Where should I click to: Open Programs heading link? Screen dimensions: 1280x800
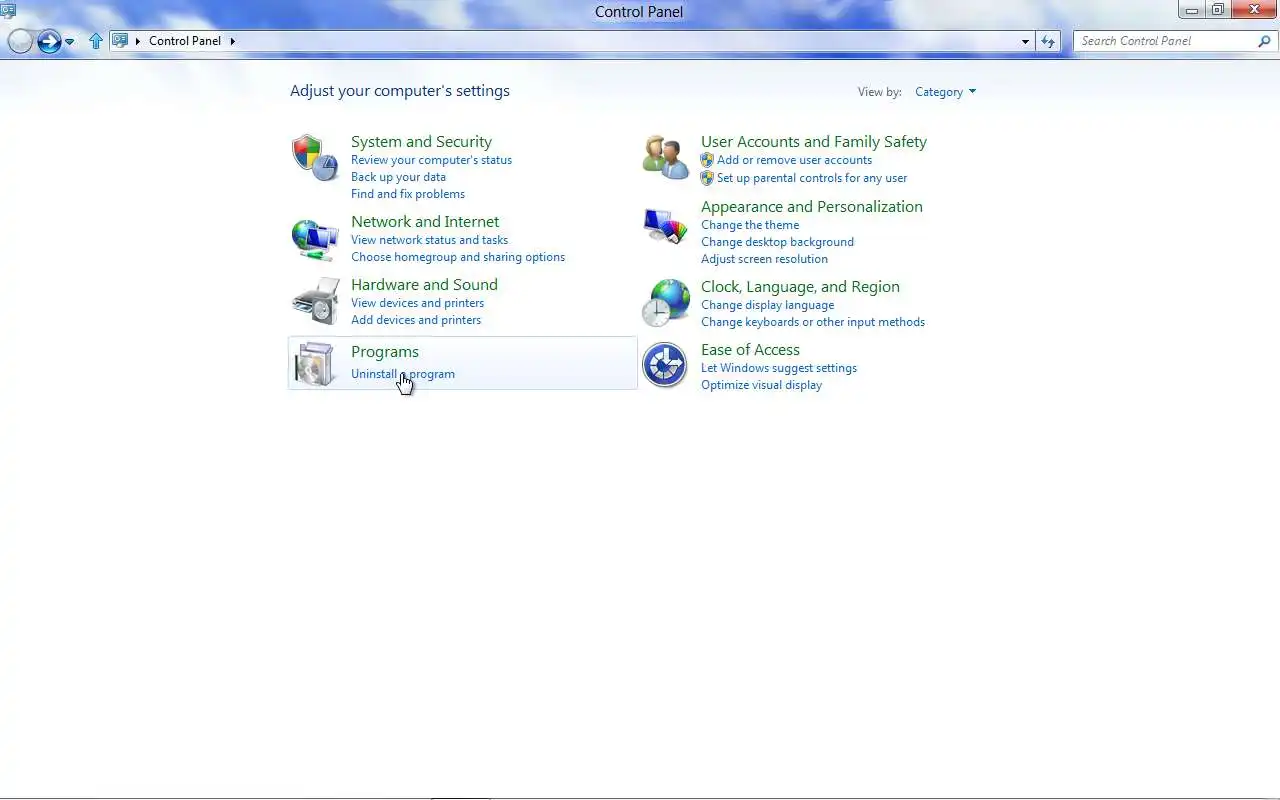tap(385, 352)
